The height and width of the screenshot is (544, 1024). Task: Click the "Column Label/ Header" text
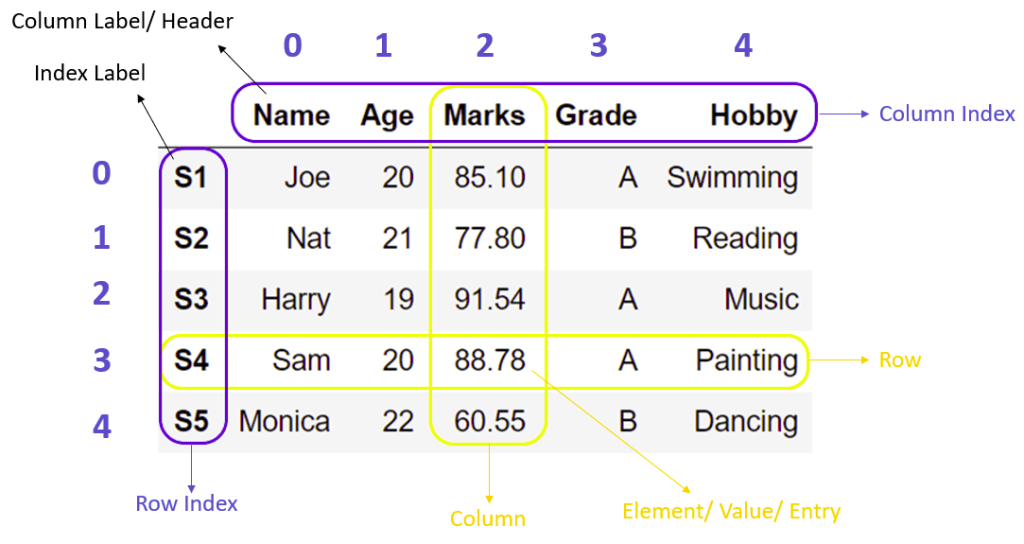pyautogui.click(x=122, y=20)
